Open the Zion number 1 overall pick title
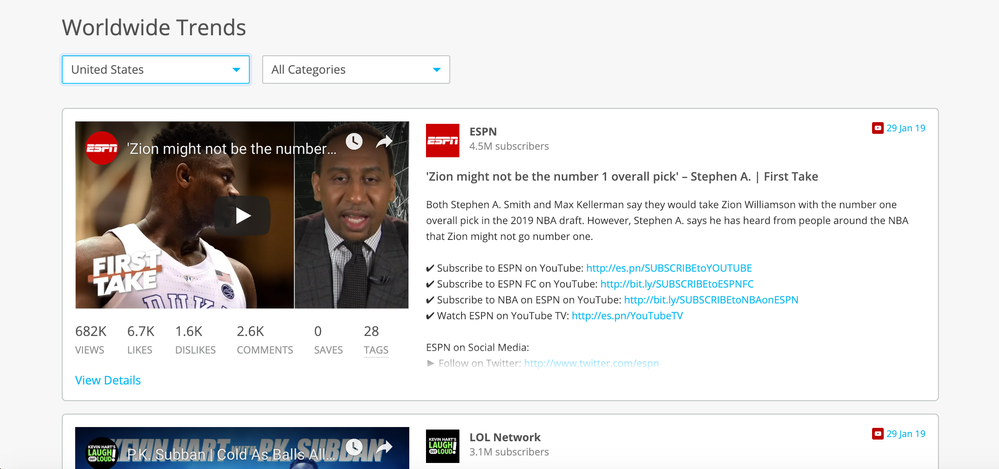 tap(622, 177)
